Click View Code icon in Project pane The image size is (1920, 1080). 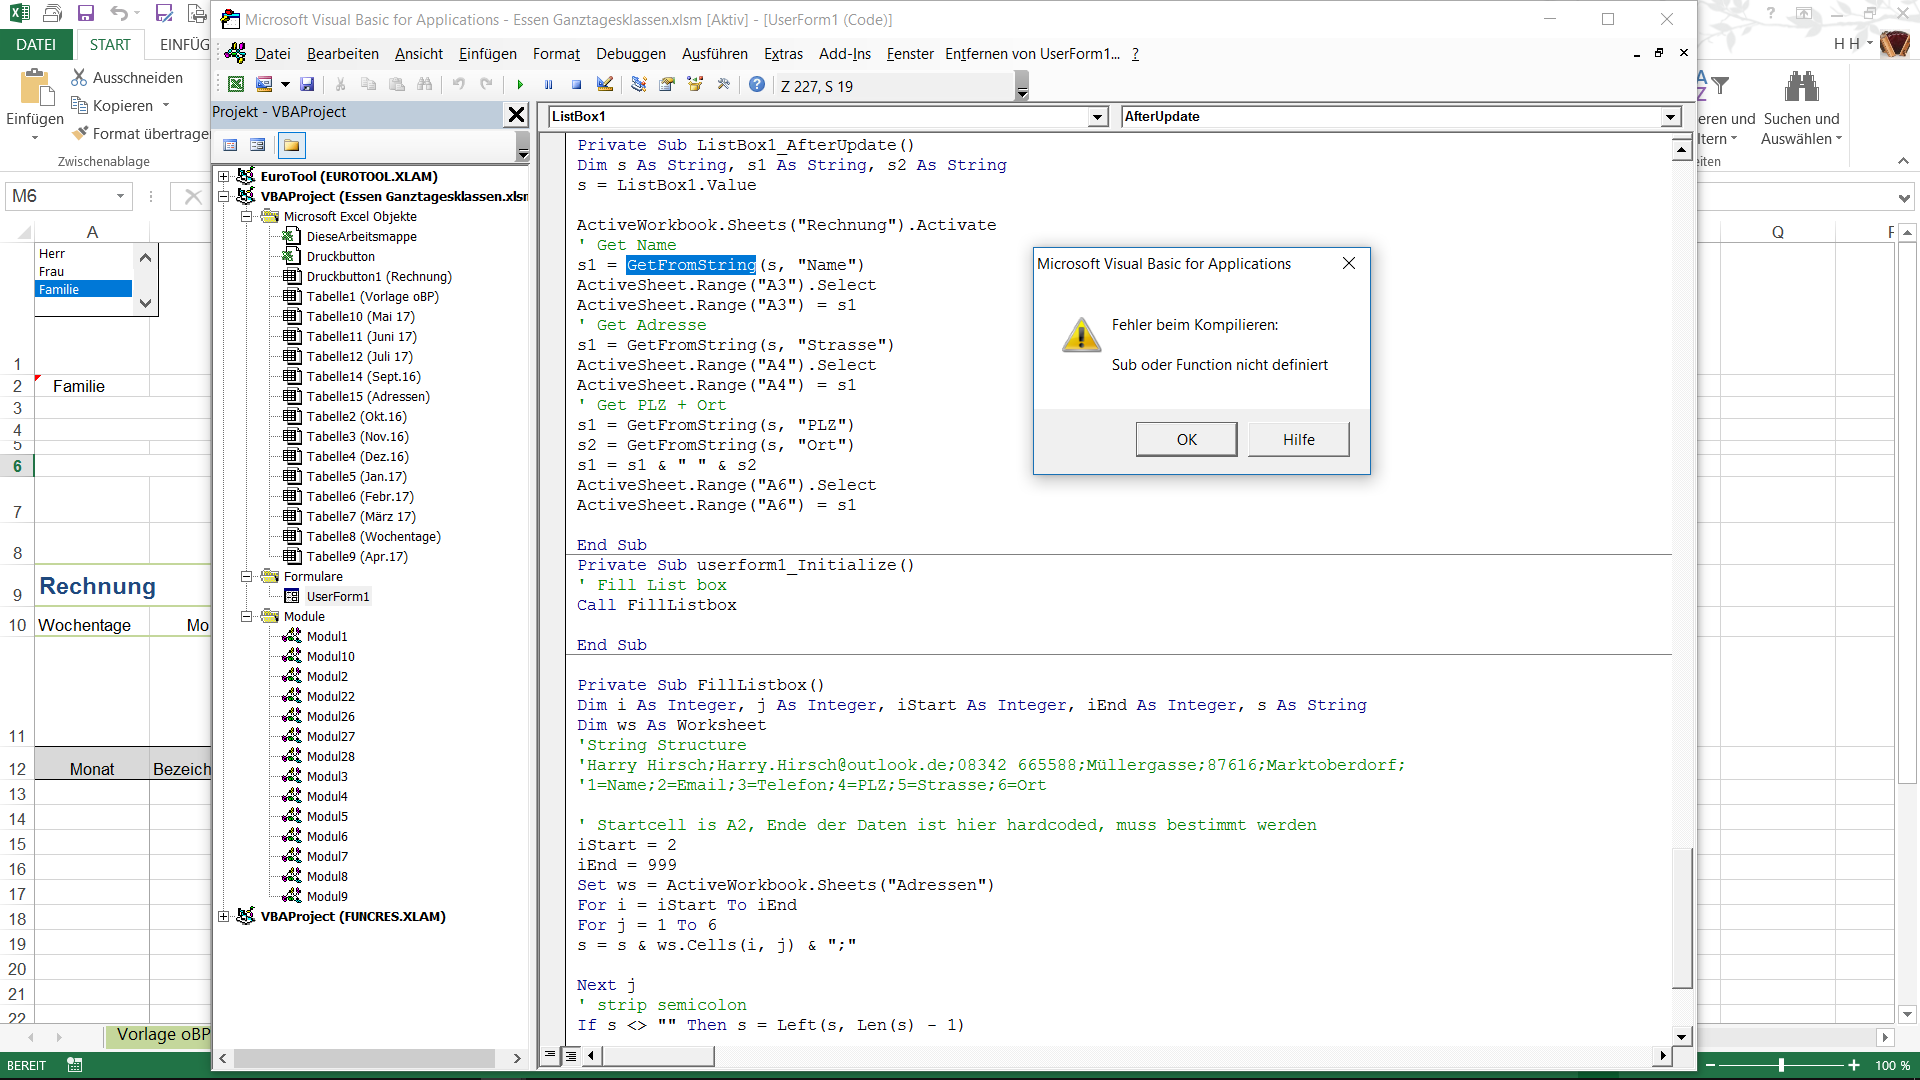(230, 145)
